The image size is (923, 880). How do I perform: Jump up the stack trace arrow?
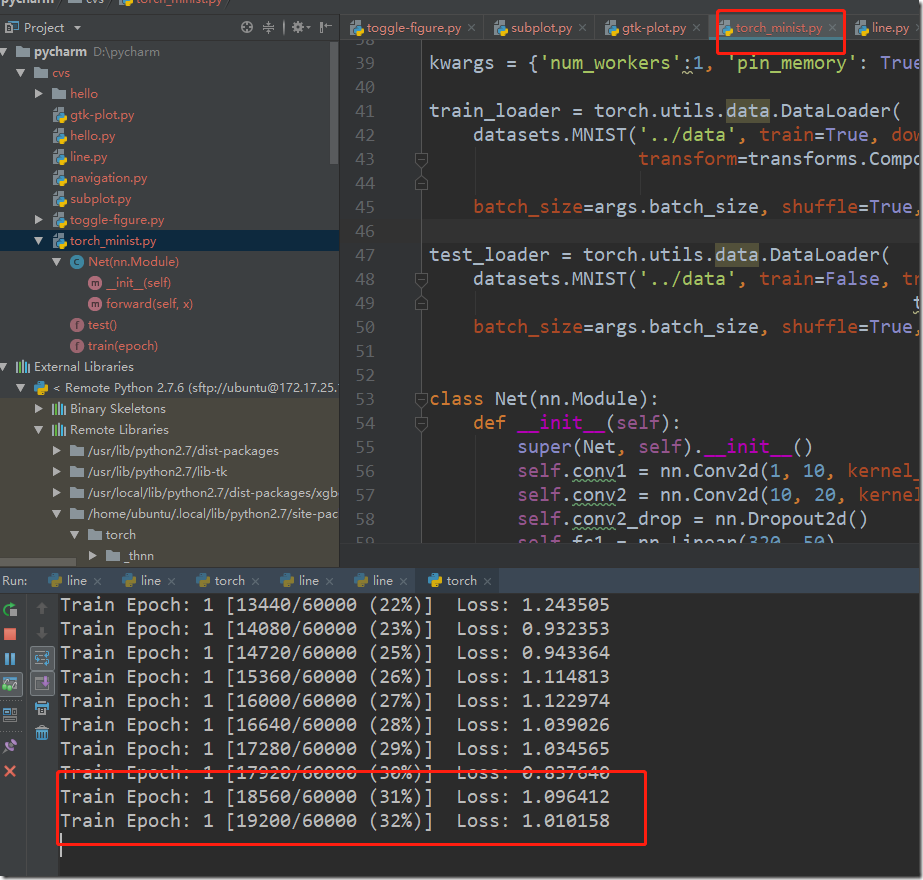(42, 608)
